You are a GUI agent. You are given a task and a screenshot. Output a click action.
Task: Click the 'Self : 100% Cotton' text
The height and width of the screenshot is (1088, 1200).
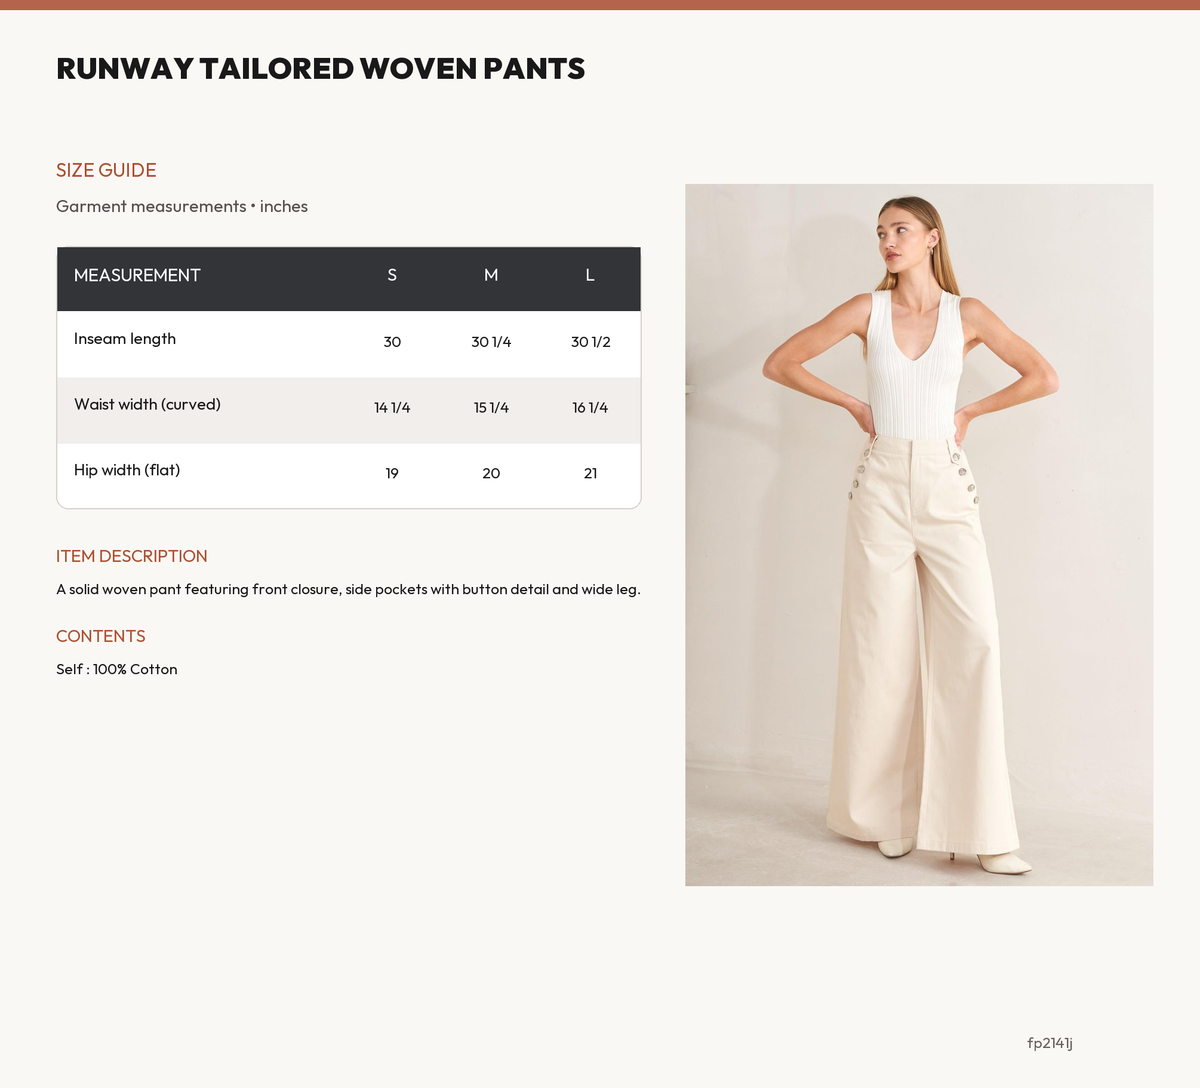[117, 669]
